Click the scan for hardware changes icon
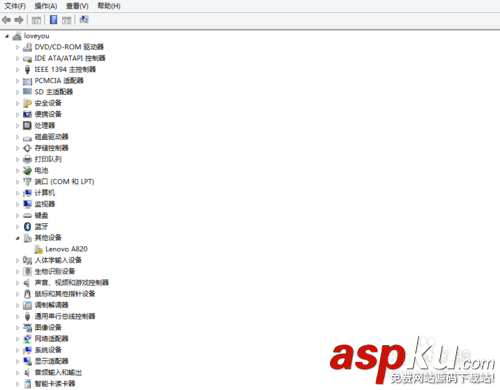Image resolution: width=500 pixels, height=390 pixels. pyautogui.click(x=84, y=20)
